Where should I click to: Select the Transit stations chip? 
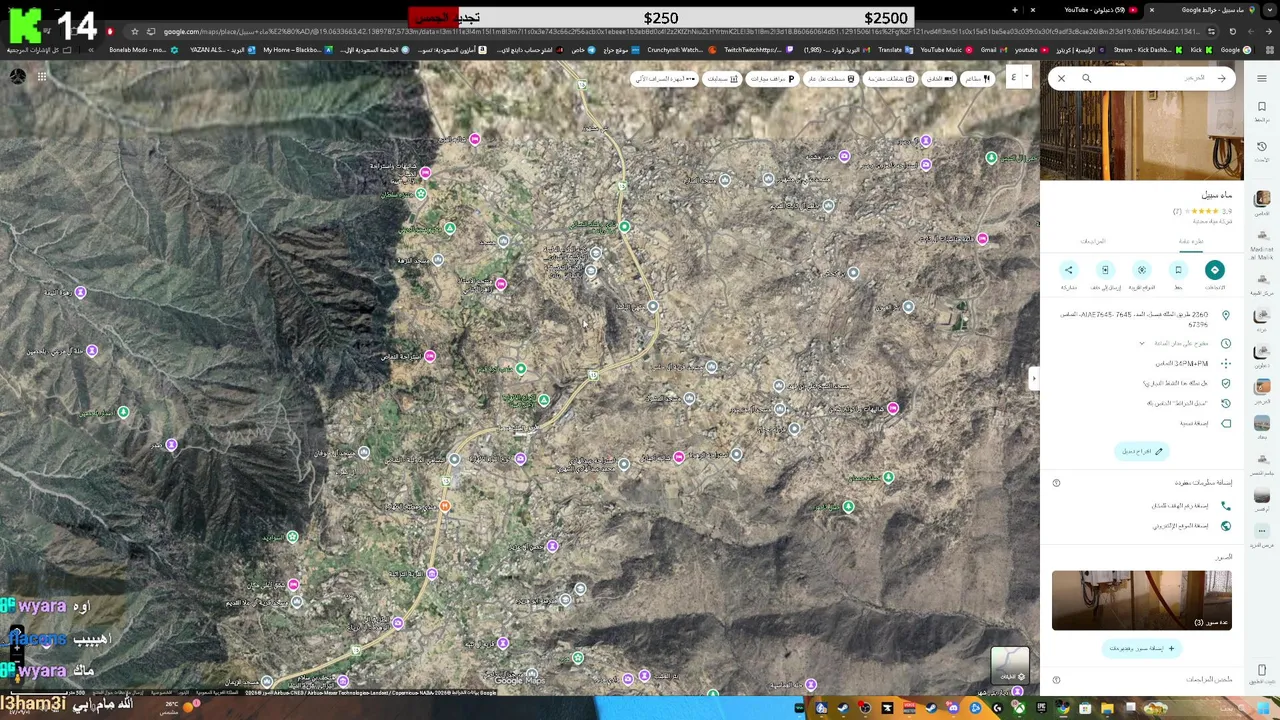pos(832,78)
